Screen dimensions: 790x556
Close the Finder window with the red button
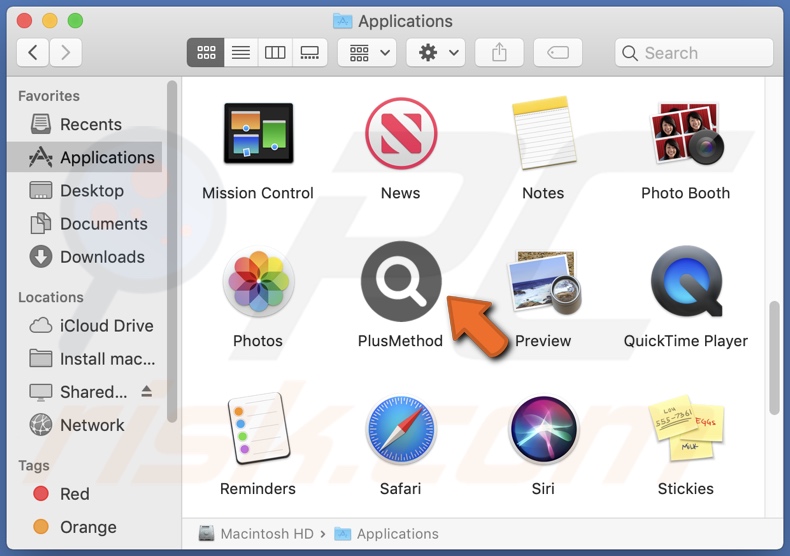[24, 21]
